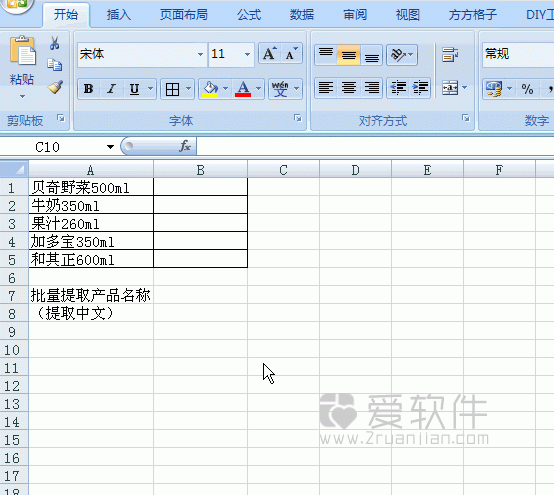Image resolution: width=554 pixels, height=495 pixels.
Task: Apply cell borders icon
Action: click(x=172, y=89)
